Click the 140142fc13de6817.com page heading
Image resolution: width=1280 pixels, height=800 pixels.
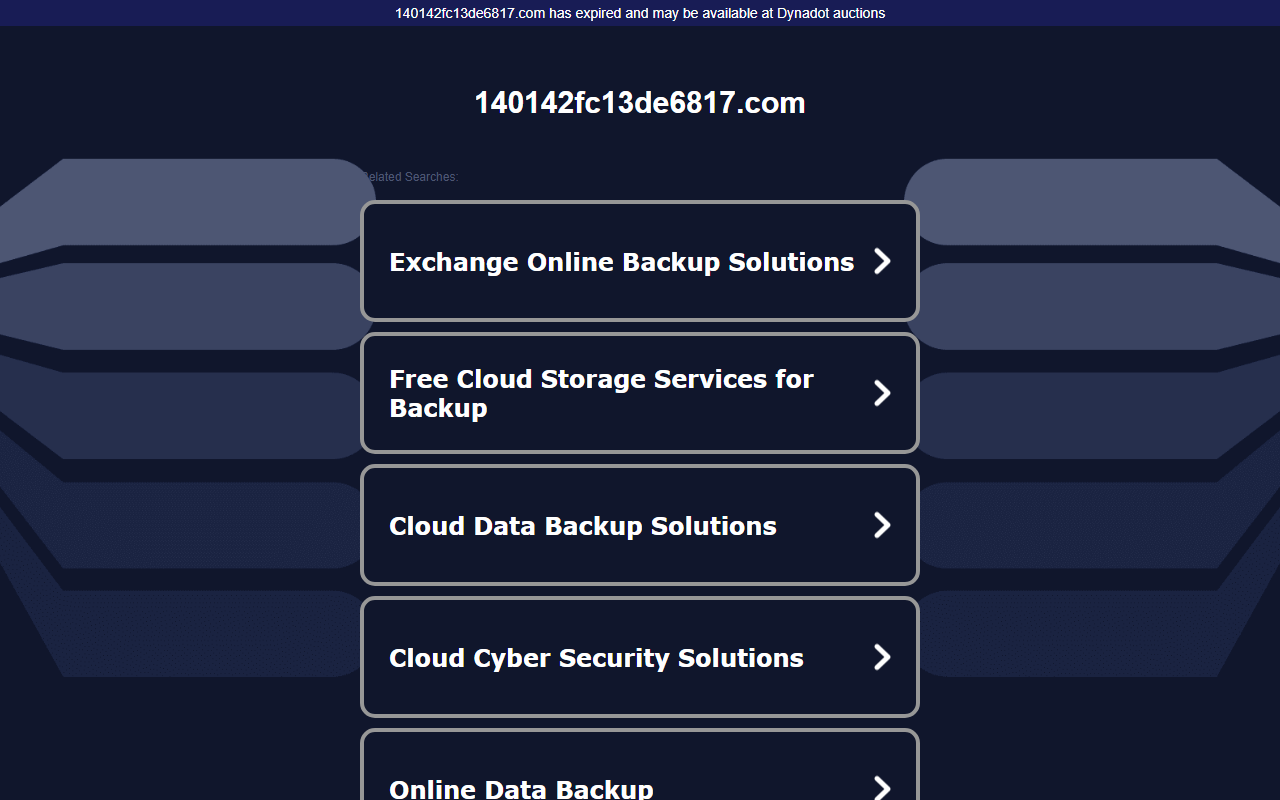coord(640,103)
